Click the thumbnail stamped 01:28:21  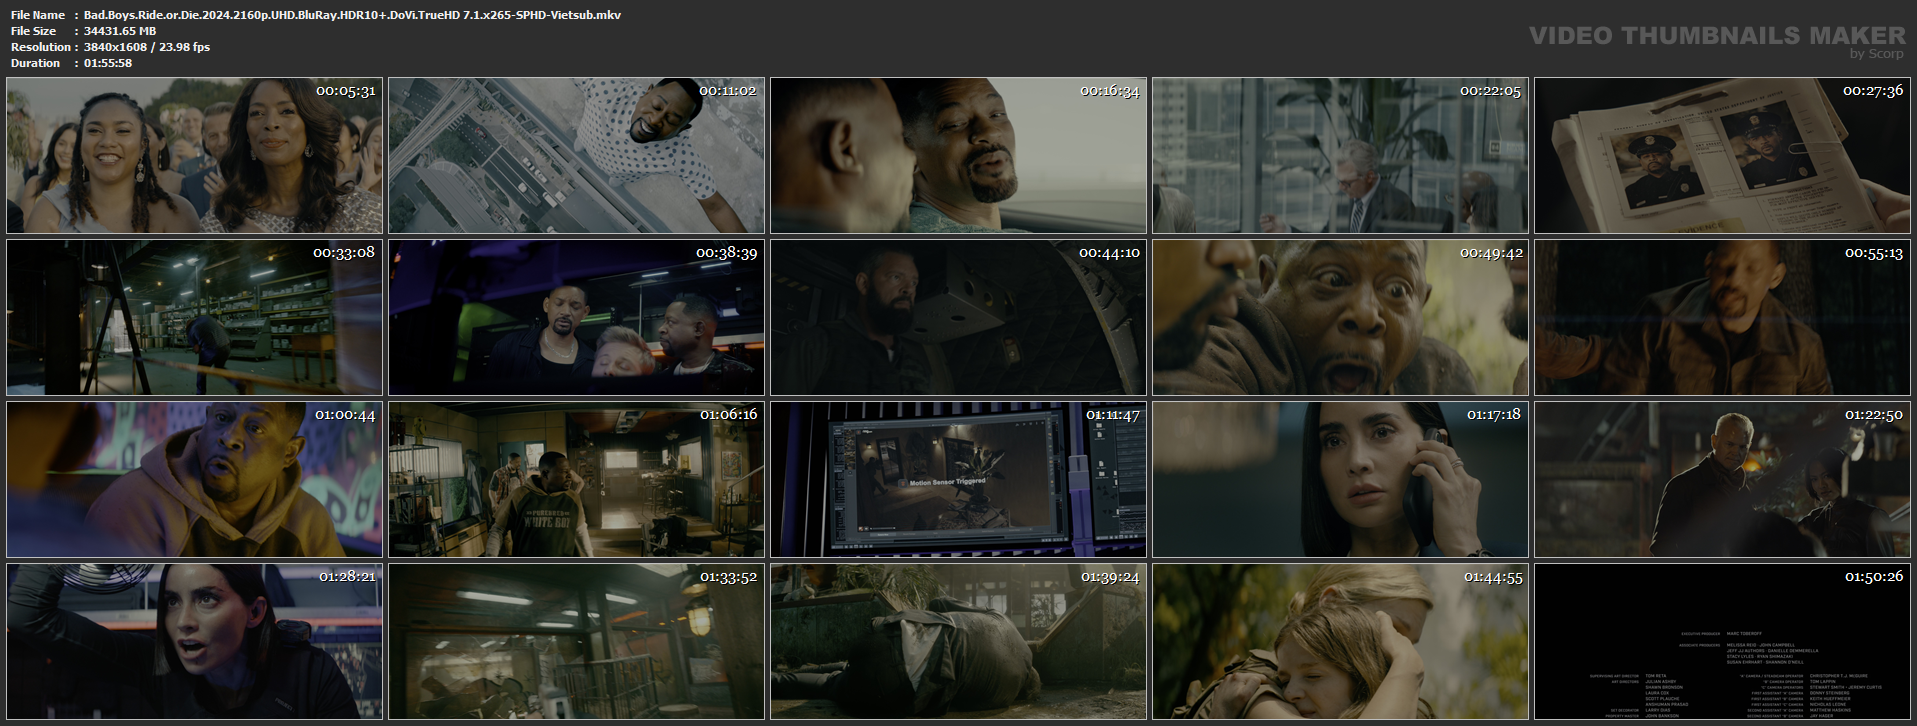coord(194,641)
